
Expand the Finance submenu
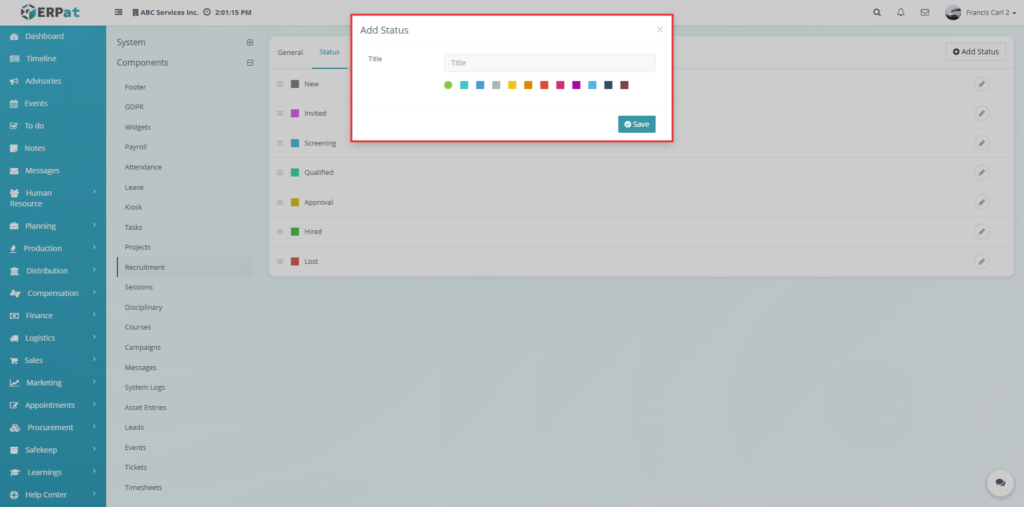(x=94, y=315)
